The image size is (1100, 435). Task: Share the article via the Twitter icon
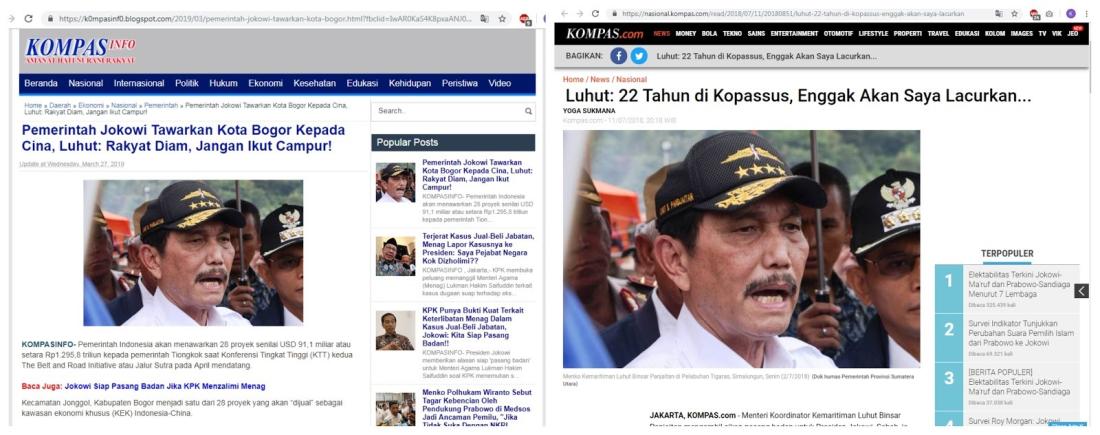point(638,56)
